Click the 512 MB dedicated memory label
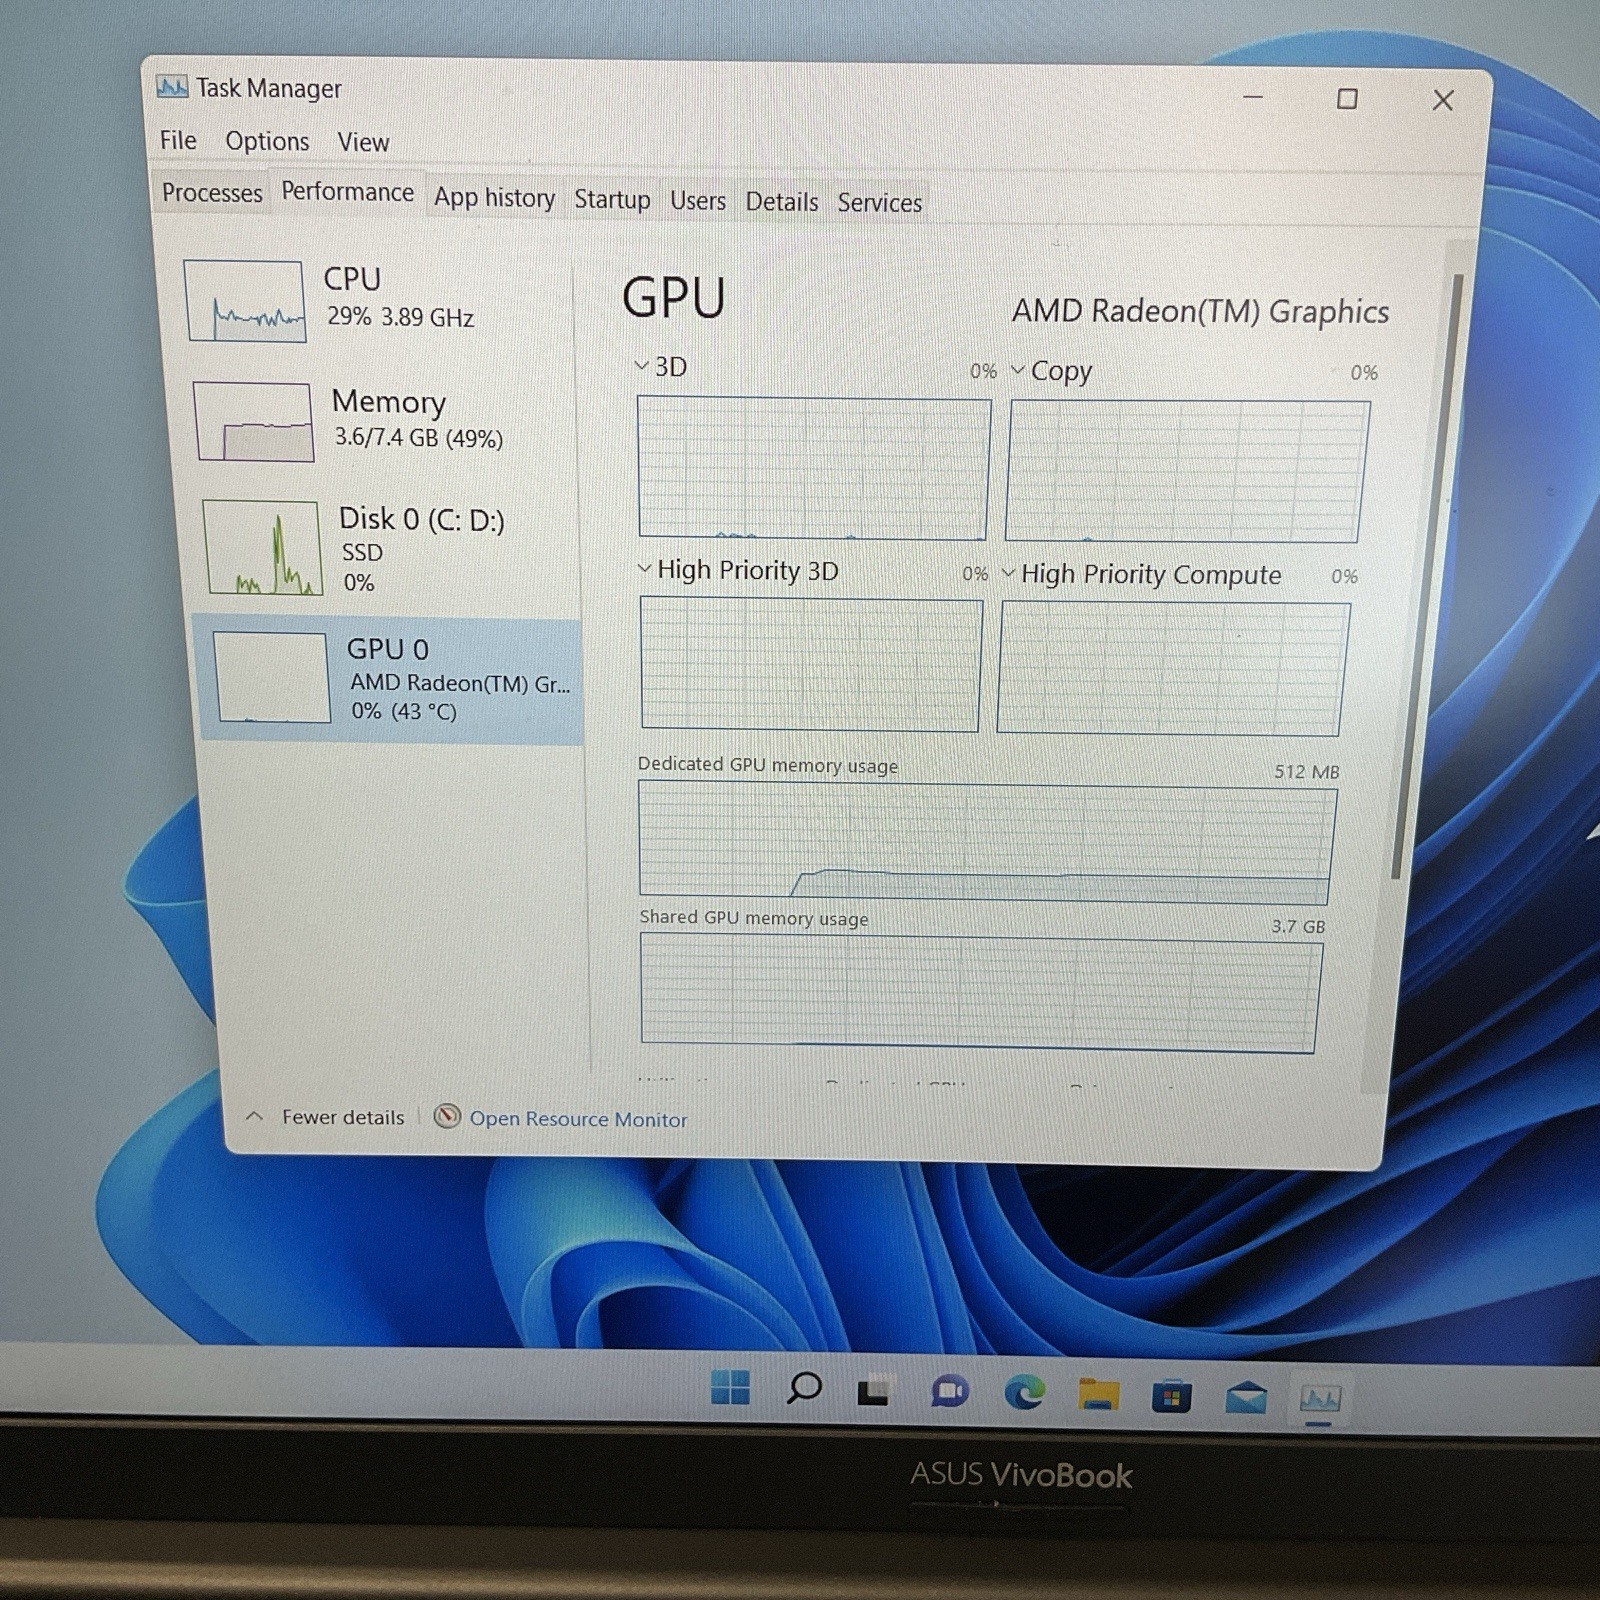Screen dimensions: 1600x1600 point(1306,771)
